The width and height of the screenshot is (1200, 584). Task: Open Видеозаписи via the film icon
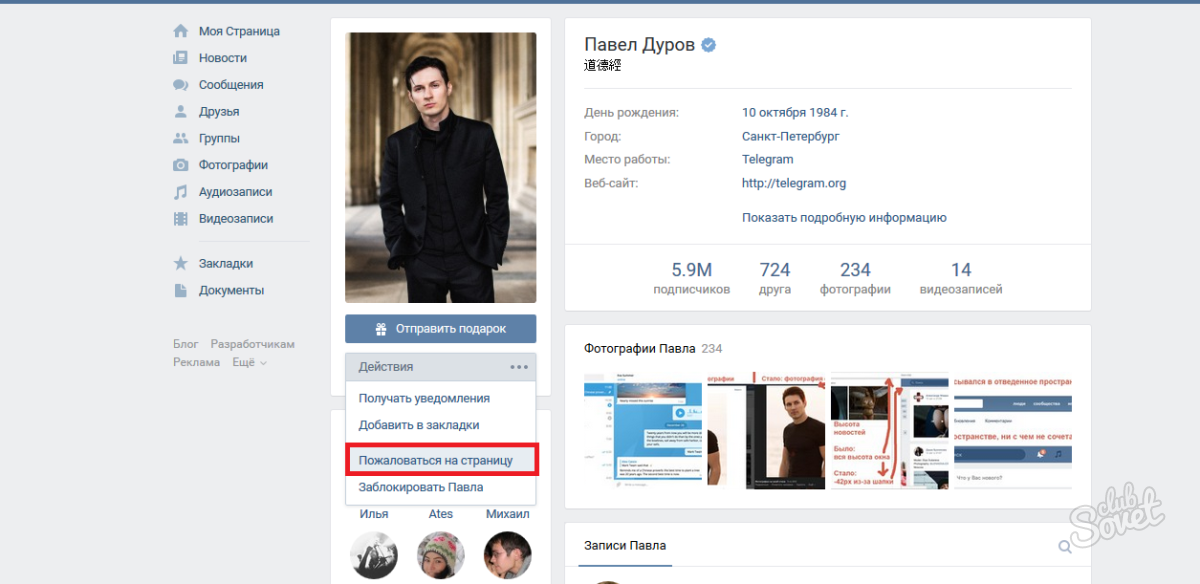[x=180, y=219]
